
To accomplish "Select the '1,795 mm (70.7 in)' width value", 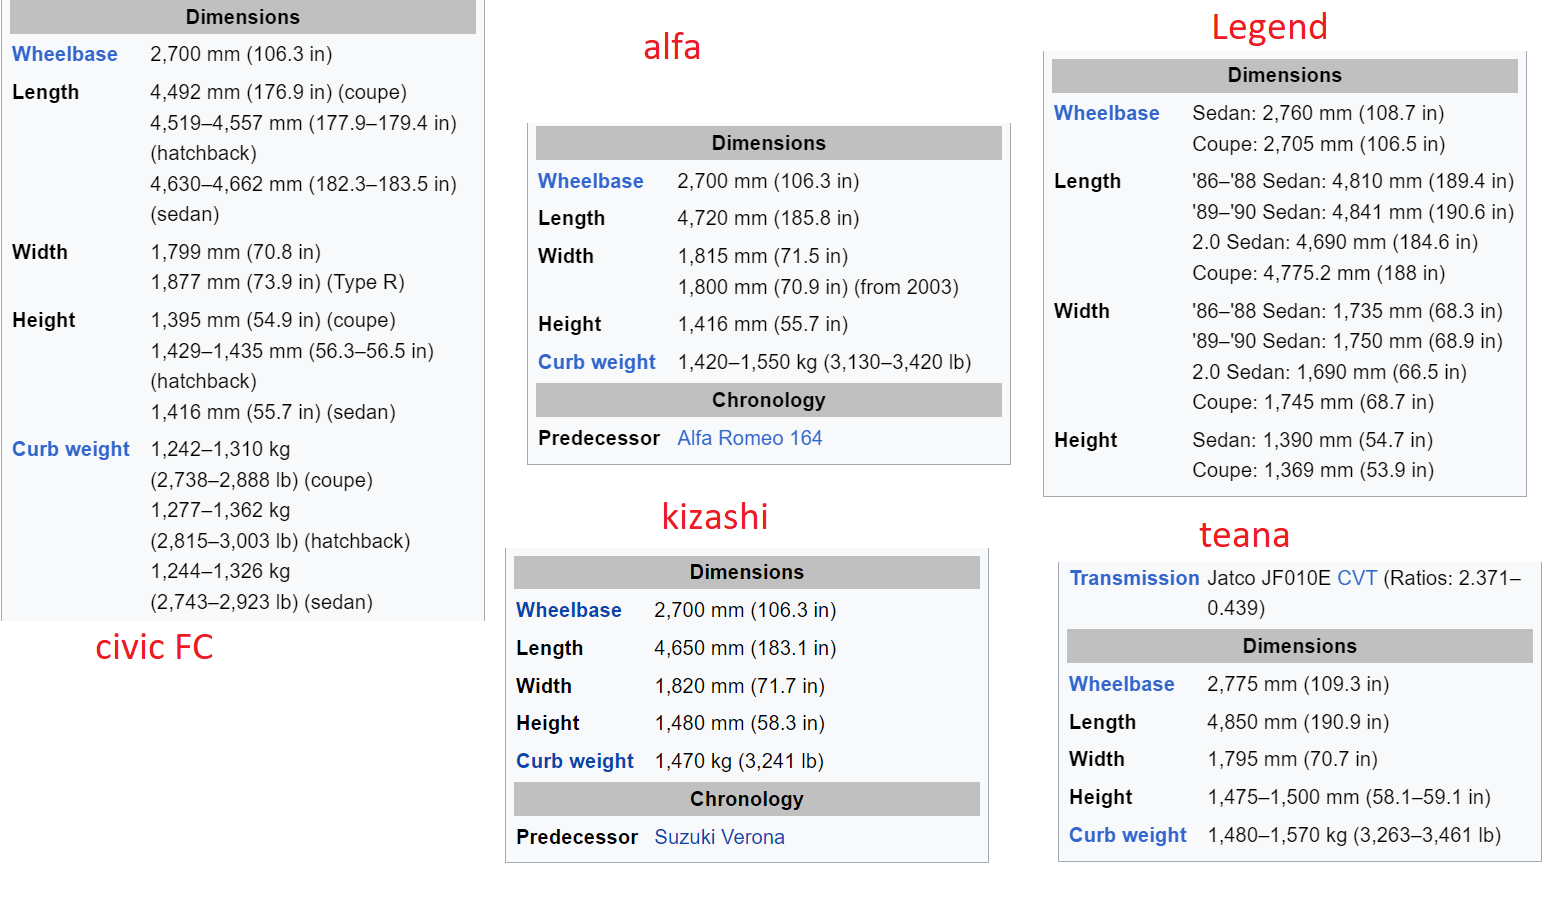I will pyautogui.click(x=1293, y=759).
